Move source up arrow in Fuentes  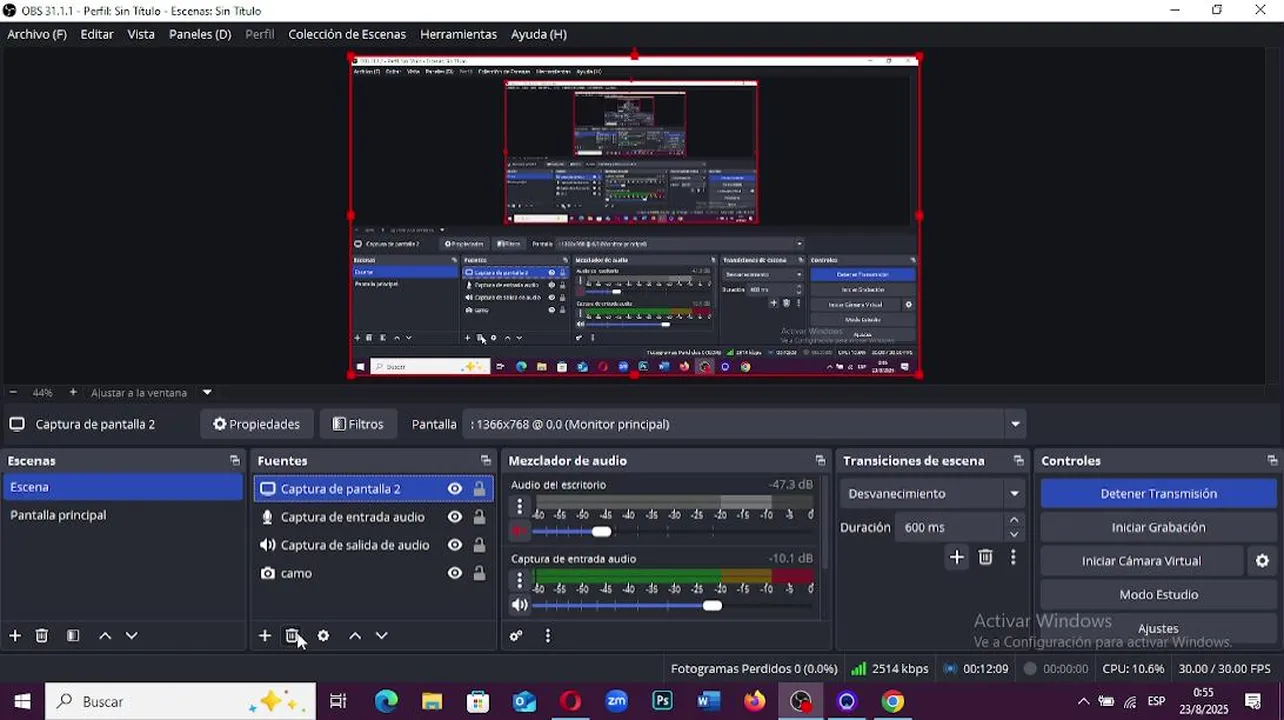pos(355,636)
